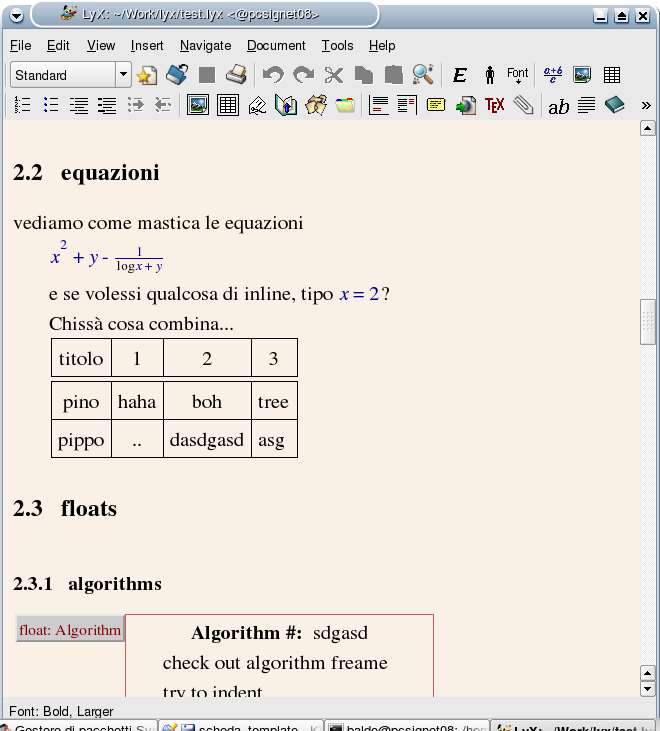Open the Navigate menu
The width and height of the screenshot is (660, 731).
[x=205, y=45]
